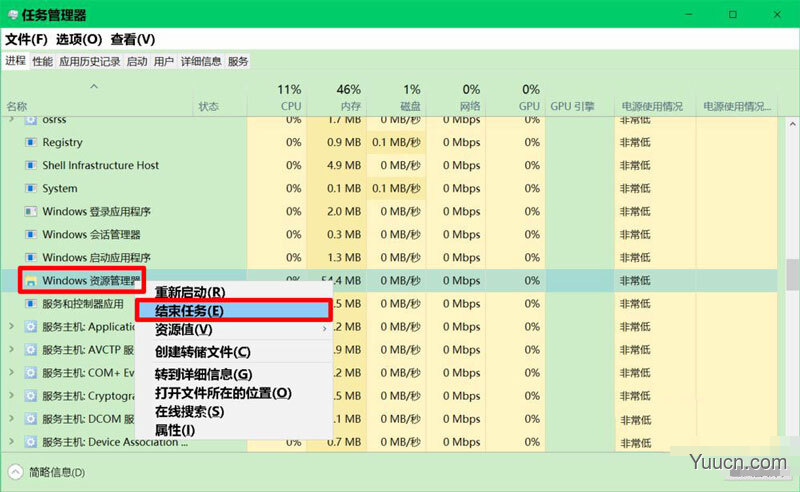Click the gear icon of 服务主机: Applicati row
This screenshot has height=492, width=800.
(31, 327)
